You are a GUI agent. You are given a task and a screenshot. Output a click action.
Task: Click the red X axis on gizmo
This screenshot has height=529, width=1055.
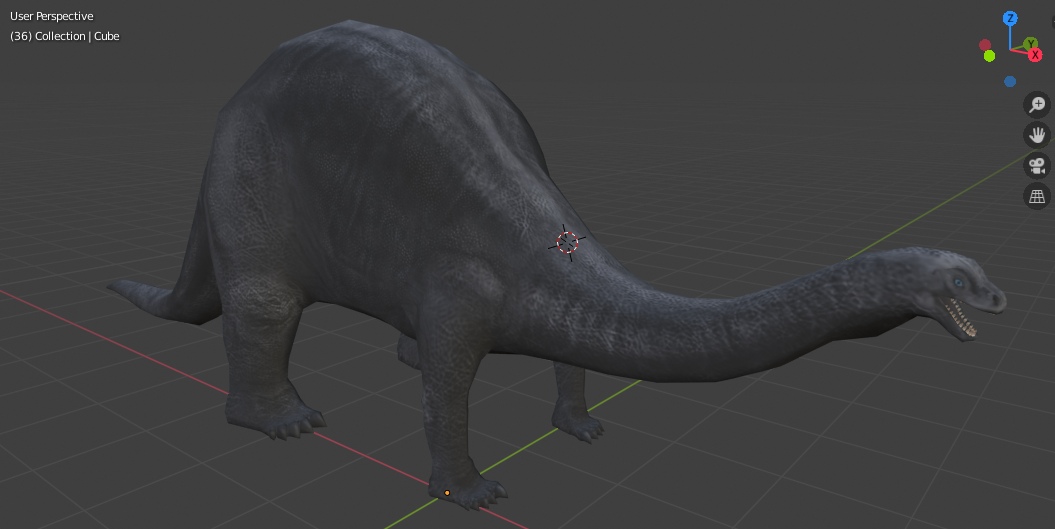[x=1035, y=55]
